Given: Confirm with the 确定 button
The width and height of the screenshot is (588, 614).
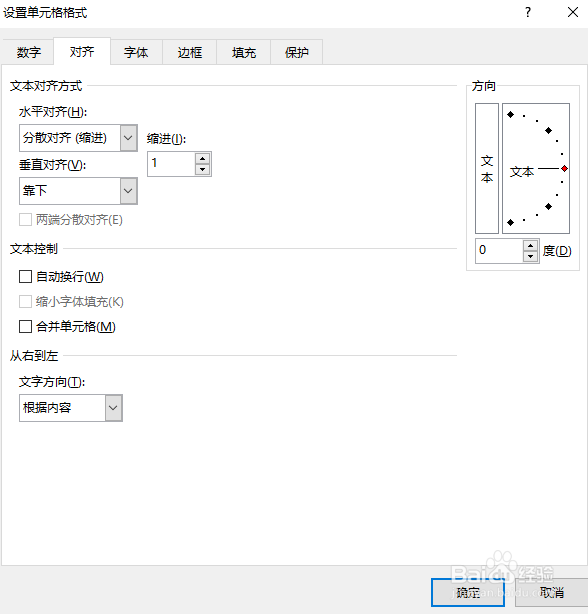Looking at the screenshot, I should [468, 592].
